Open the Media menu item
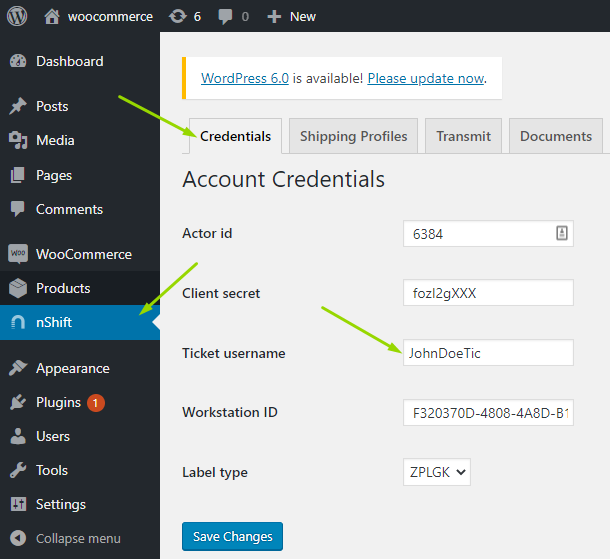 [80, 140]
